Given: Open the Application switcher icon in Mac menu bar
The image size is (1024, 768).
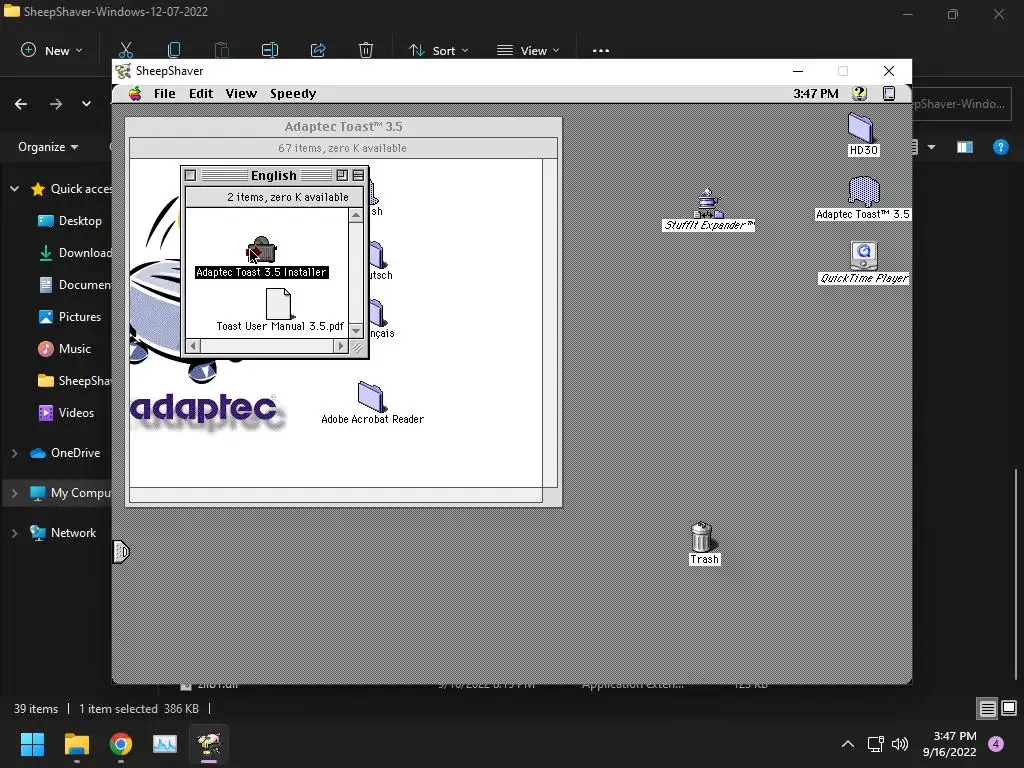Looking at the screenshot, I should point(889,93).
